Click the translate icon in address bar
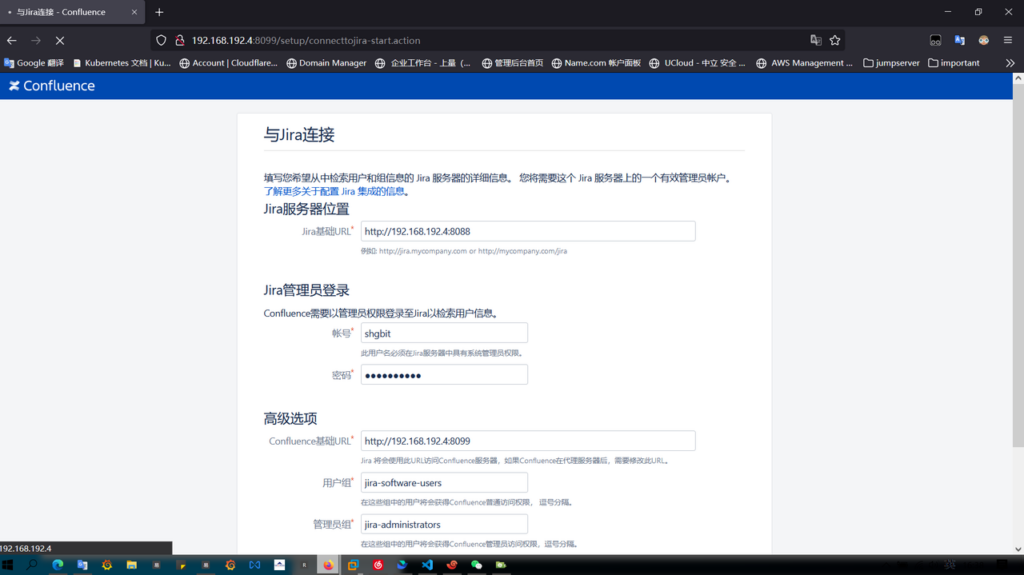The width and height of the screenshot is (1024, 575). 815,41
